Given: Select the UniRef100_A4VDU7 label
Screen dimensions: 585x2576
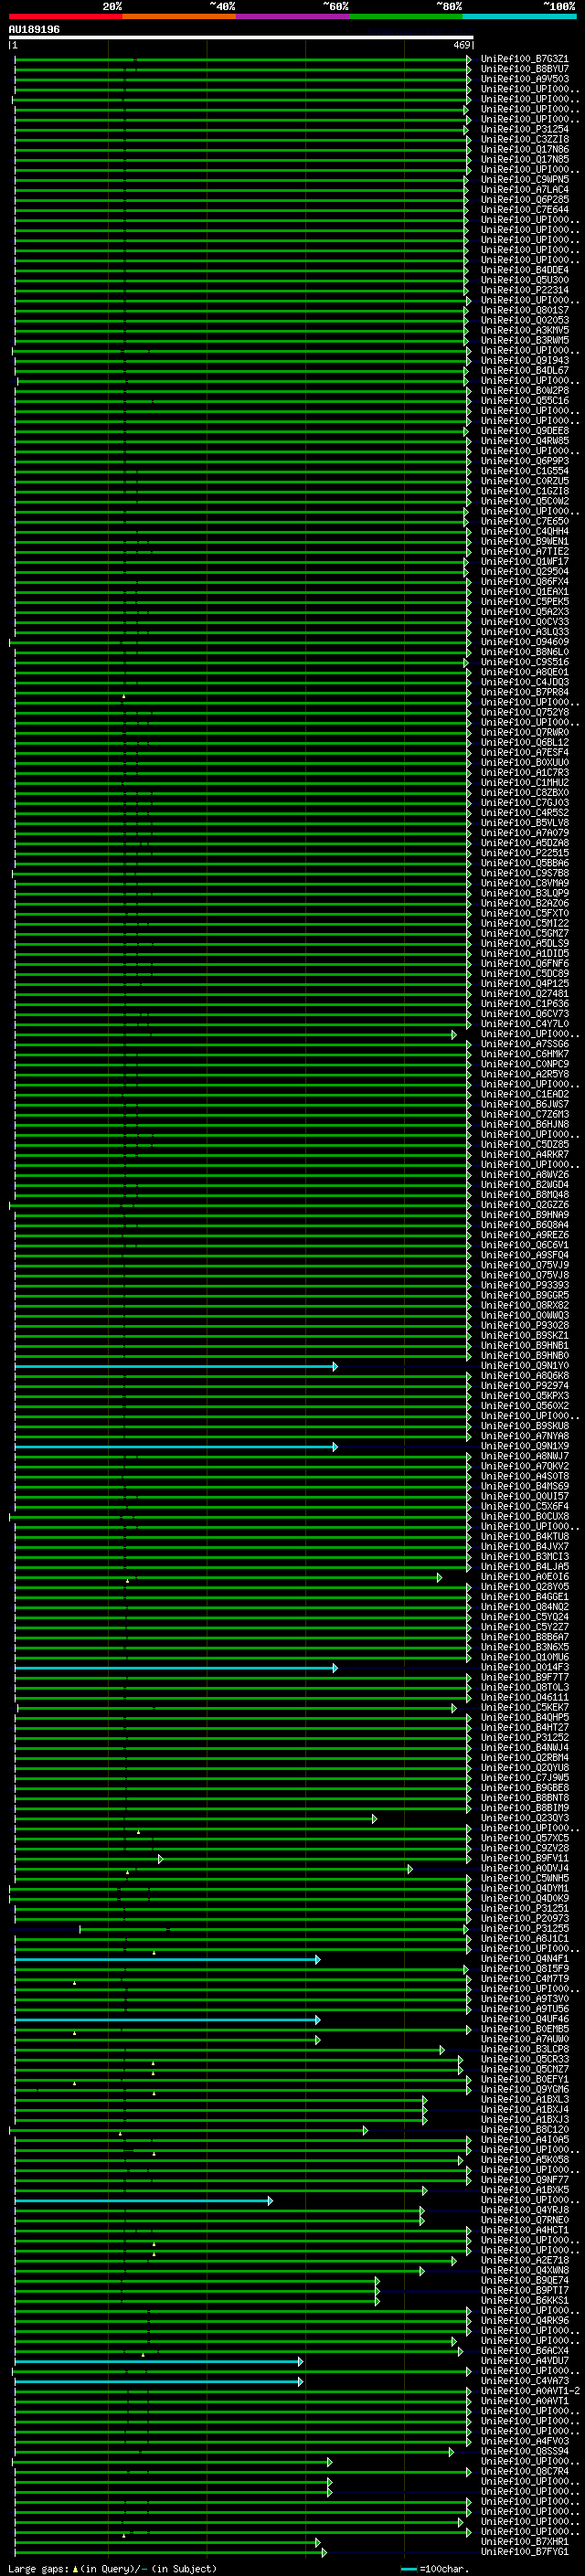Looking at the screenshot, I should click(x=525, y=2361).
